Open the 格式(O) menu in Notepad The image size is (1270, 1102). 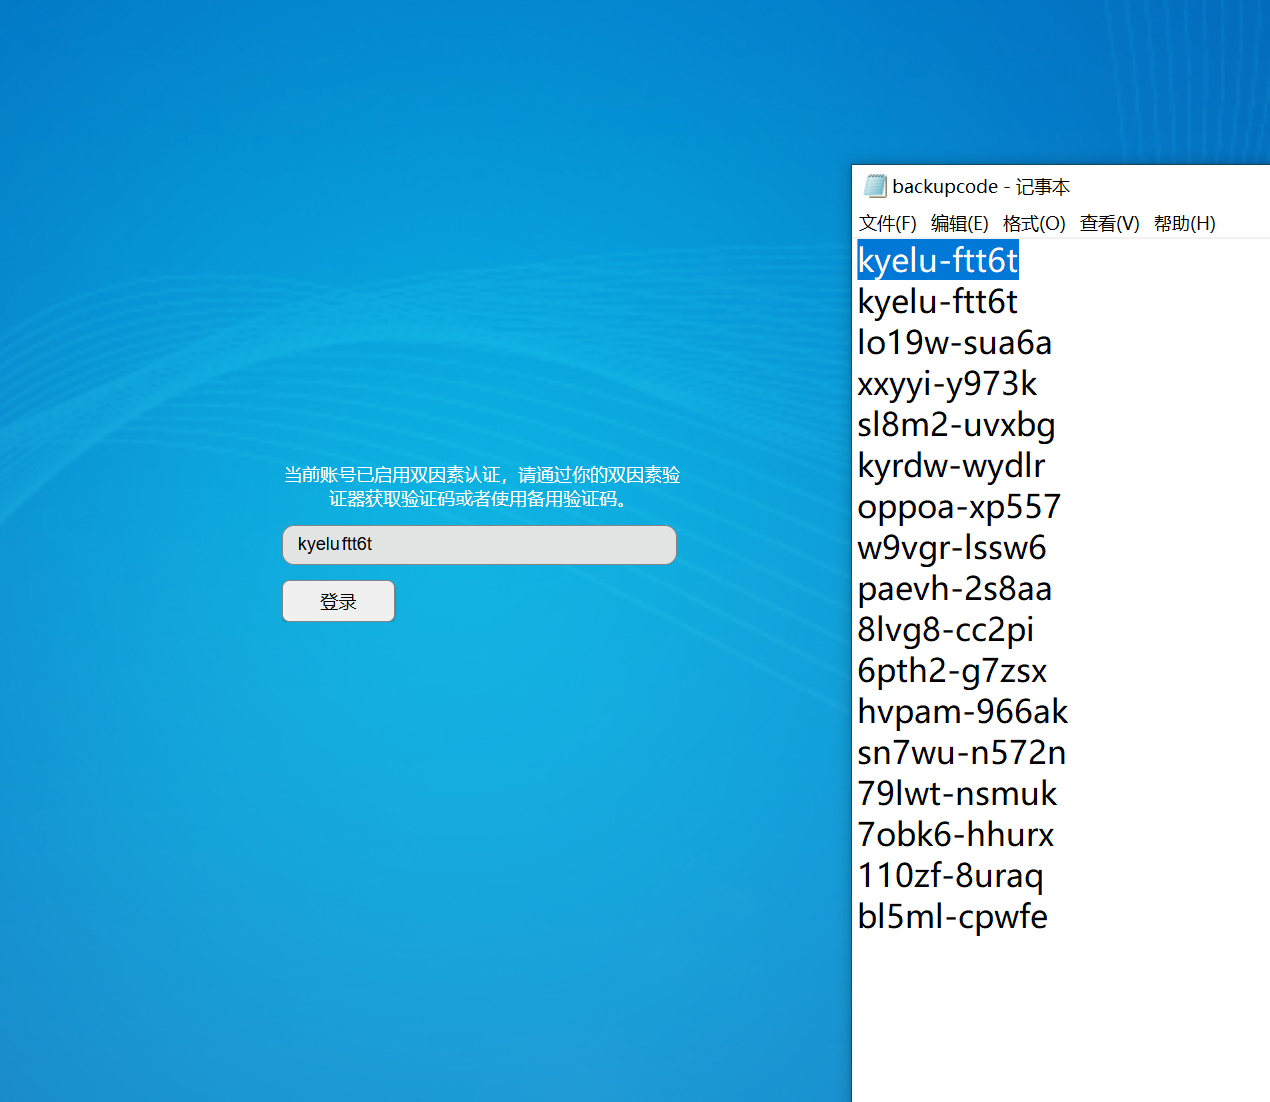pyautogui.click(x=1034, y=223)
